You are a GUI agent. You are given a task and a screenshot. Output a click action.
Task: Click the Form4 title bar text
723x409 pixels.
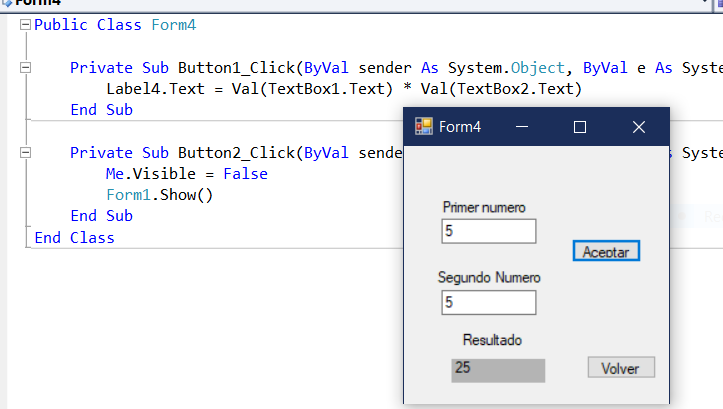coord(460,127)
